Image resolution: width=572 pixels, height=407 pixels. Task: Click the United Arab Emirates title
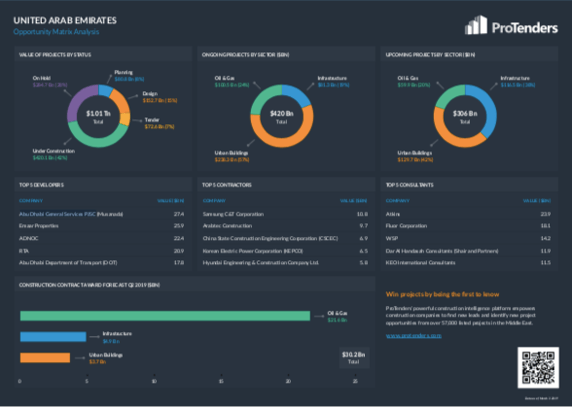[65, 20]
